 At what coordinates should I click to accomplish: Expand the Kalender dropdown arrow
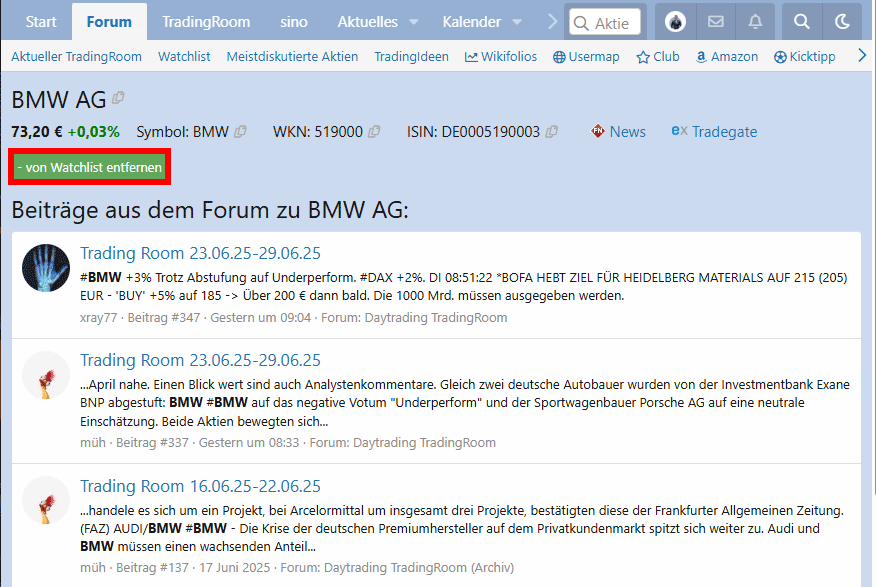(517, 22)
